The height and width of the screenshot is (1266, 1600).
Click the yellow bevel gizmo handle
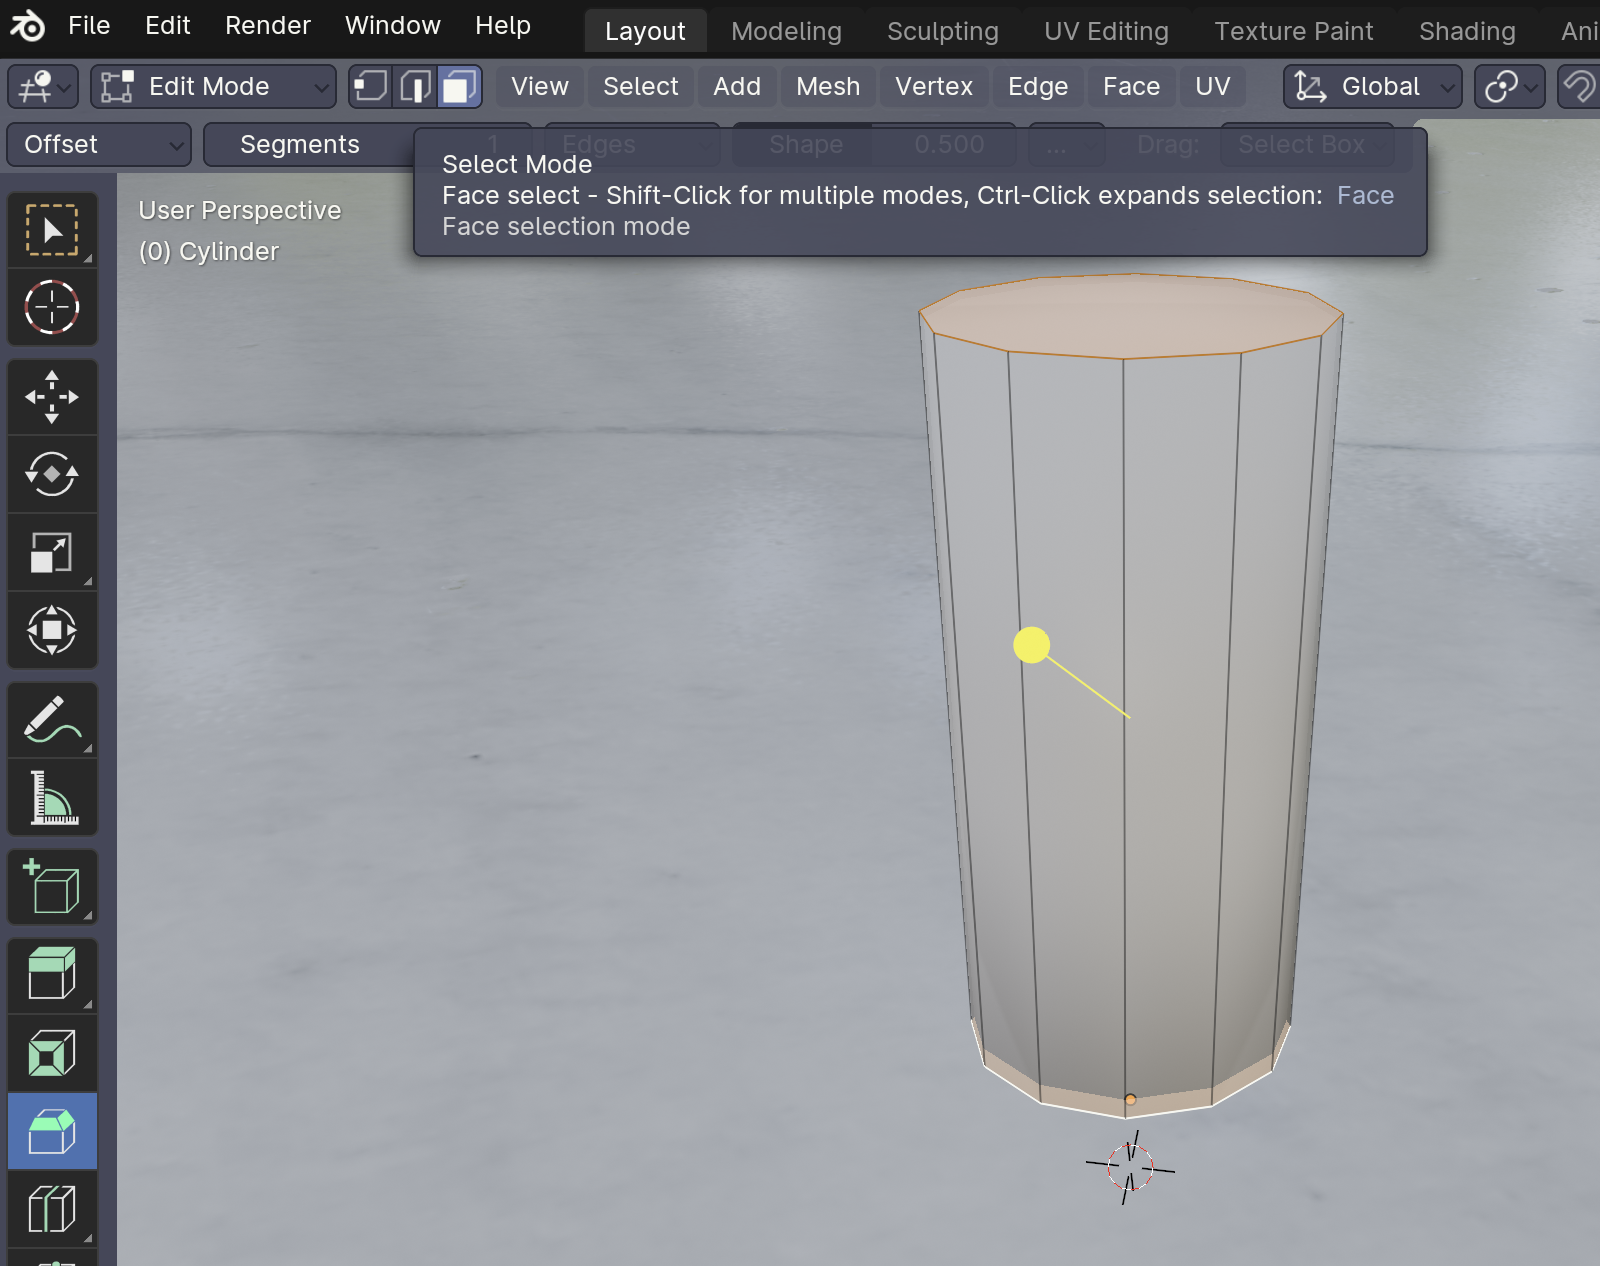1031,645
